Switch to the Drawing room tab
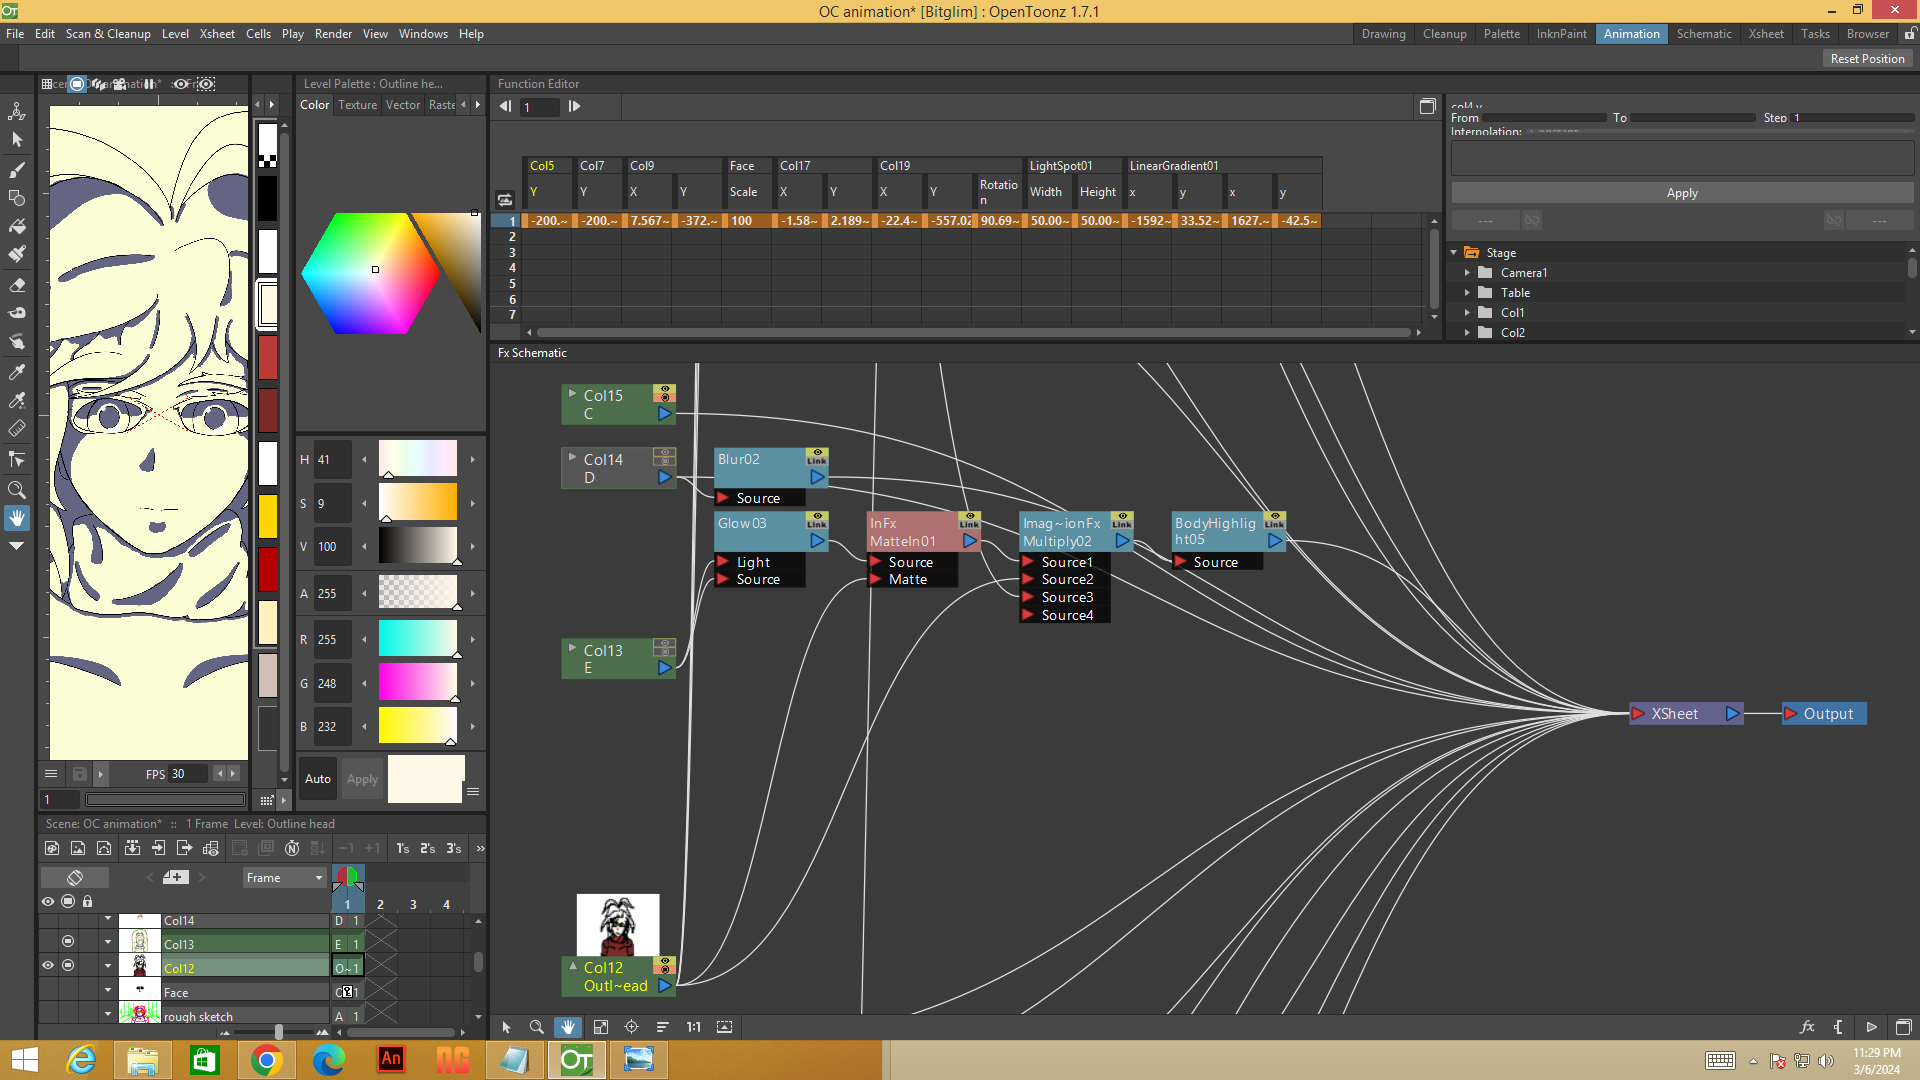Viewport: 1920px width, 1080px height. tap(1383, 34)
